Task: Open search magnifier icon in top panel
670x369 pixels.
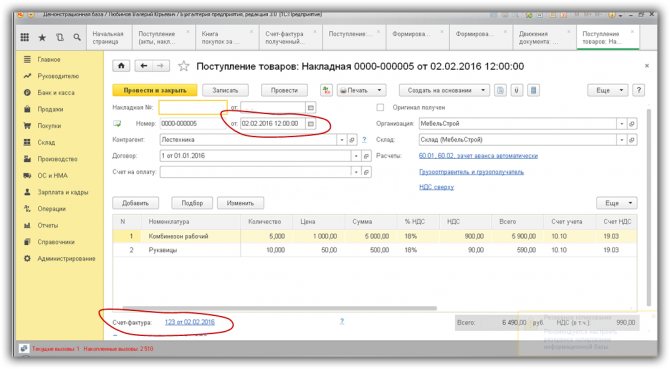Action: point(77,38)
